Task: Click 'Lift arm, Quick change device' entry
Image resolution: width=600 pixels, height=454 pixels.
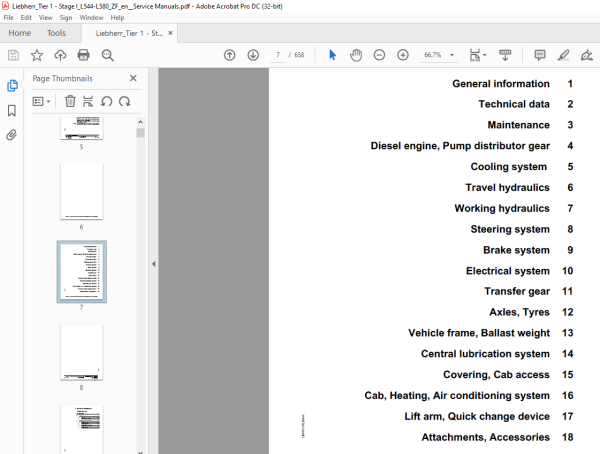Action: tap(477, 416)
